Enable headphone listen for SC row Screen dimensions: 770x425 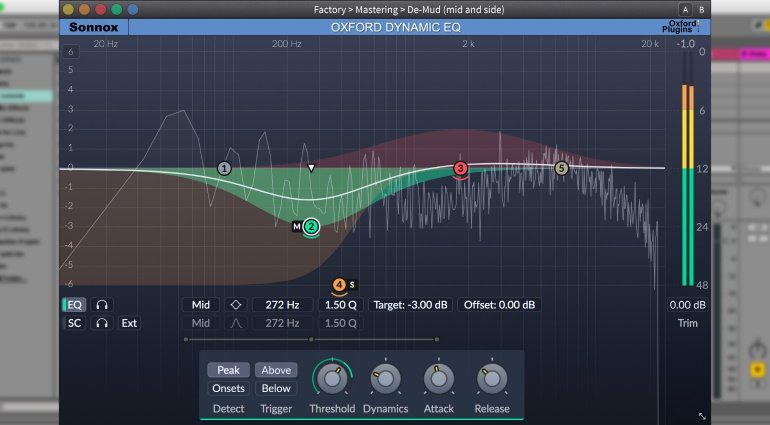tap(101, 323)
